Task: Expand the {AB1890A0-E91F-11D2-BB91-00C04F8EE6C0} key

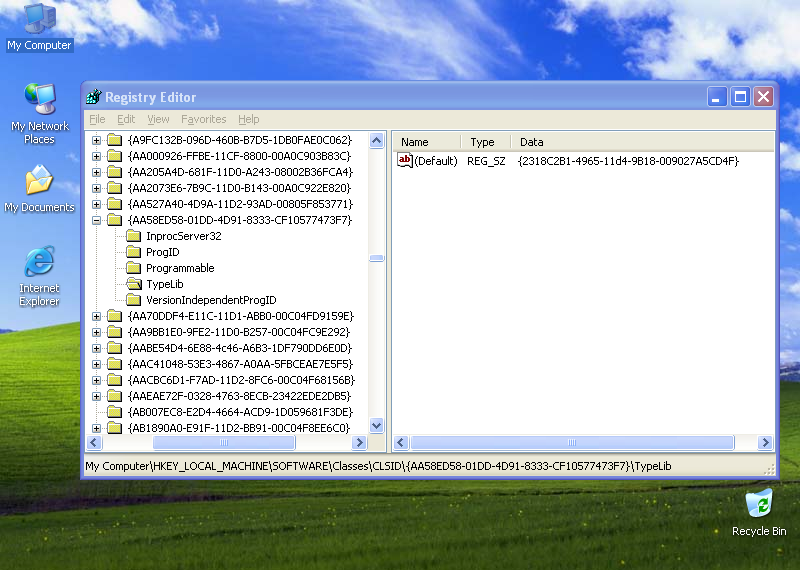Action: point(96,428)
